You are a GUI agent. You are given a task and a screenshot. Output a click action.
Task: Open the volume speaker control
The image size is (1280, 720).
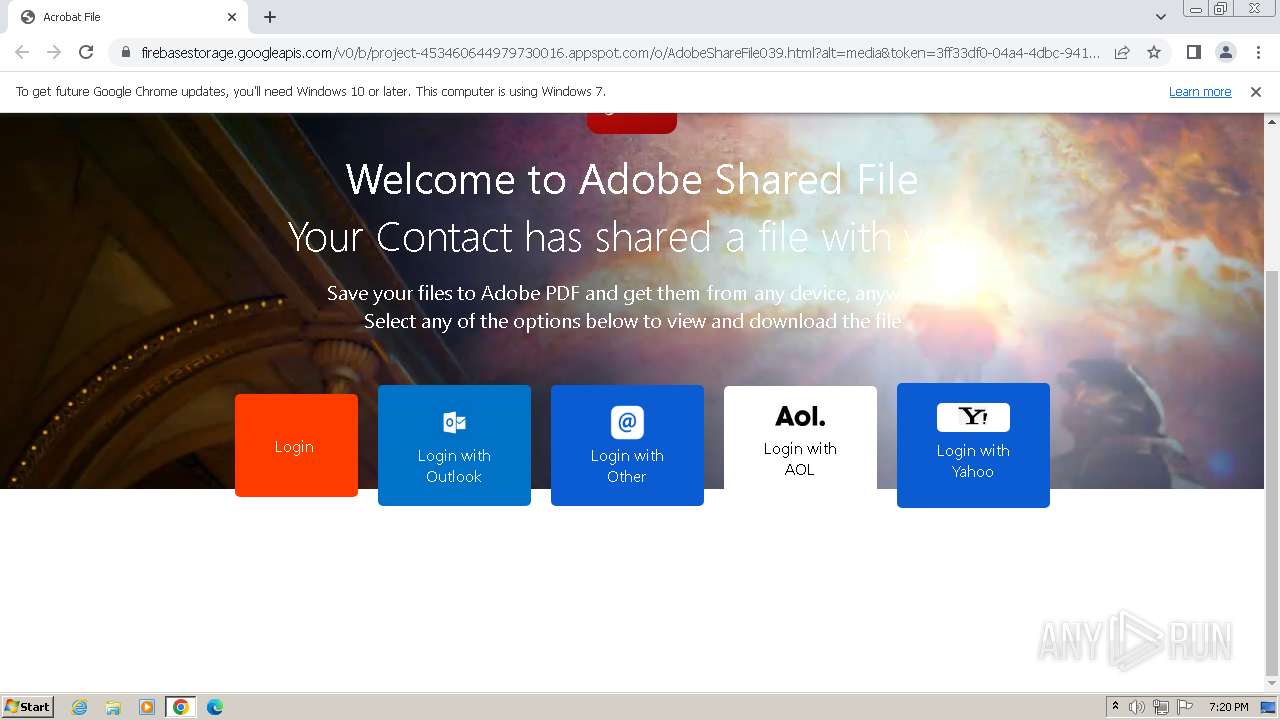(1137, 707)
